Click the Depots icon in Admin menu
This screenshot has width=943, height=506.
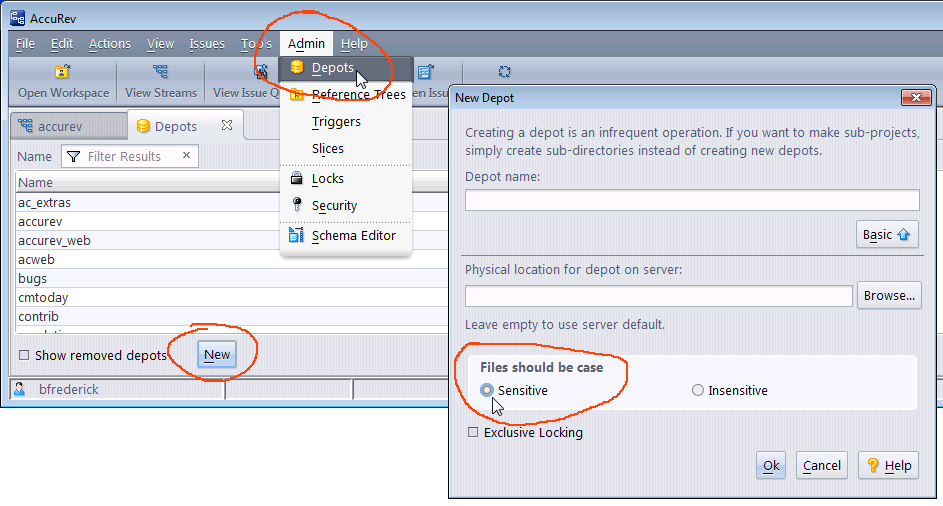(x=296, y=67)
